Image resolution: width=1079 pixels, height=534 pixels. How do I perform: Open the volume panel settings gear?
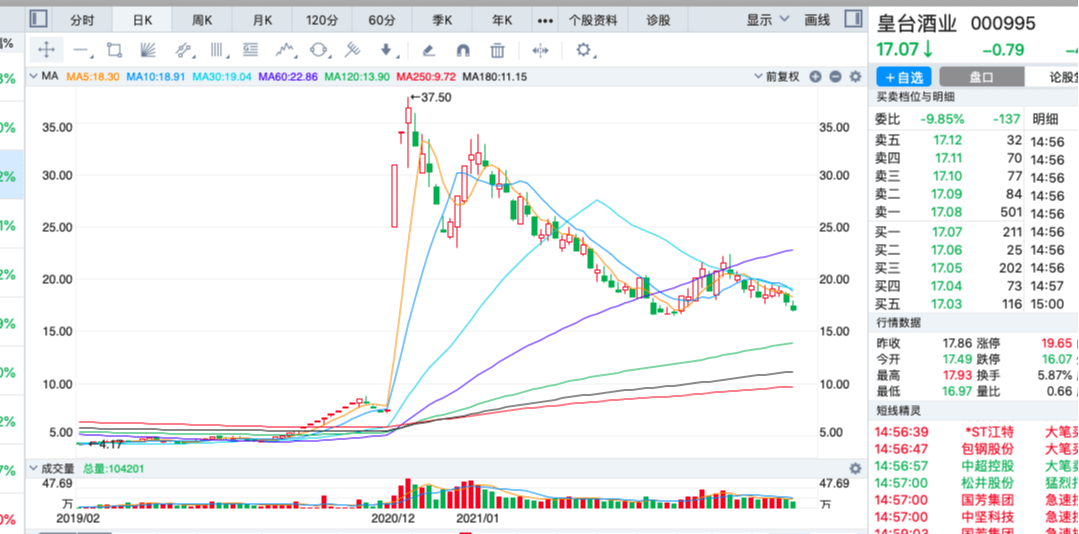click(x=855, y=469)
